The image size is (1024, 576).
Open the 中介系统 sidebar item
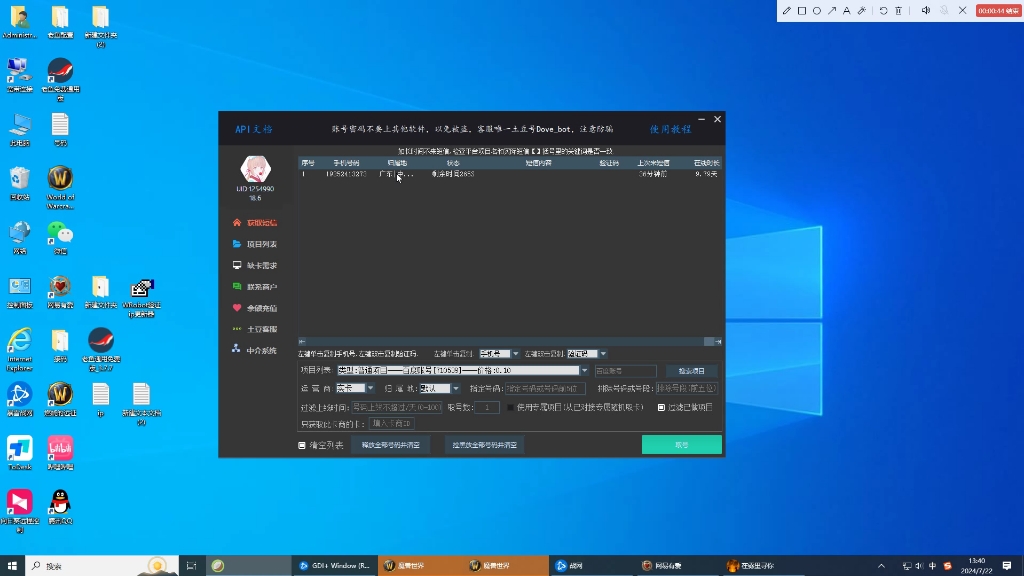255,351
